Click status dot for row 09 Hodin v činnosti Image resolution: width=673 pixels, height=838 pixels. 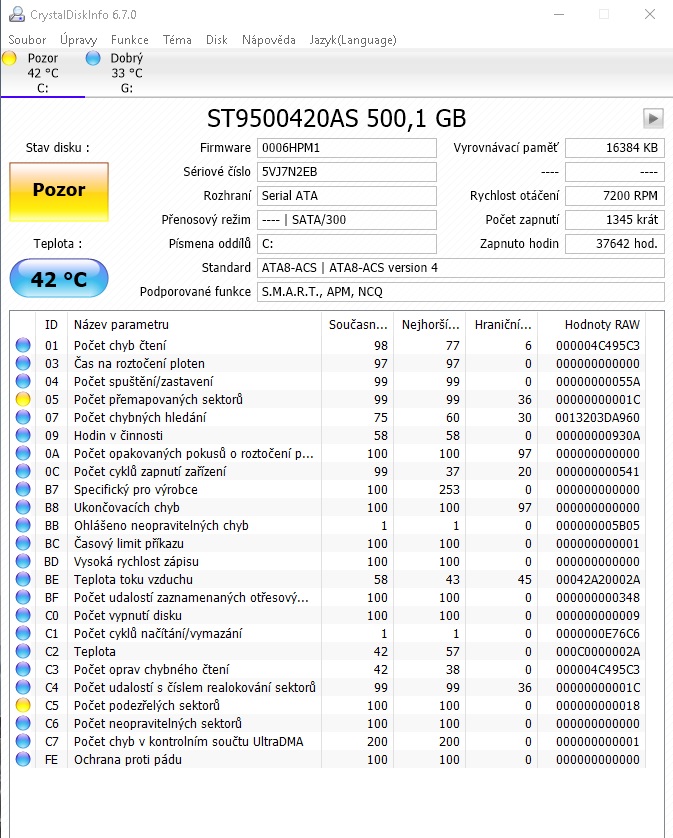pyautogui.click(x=23, y=435)
